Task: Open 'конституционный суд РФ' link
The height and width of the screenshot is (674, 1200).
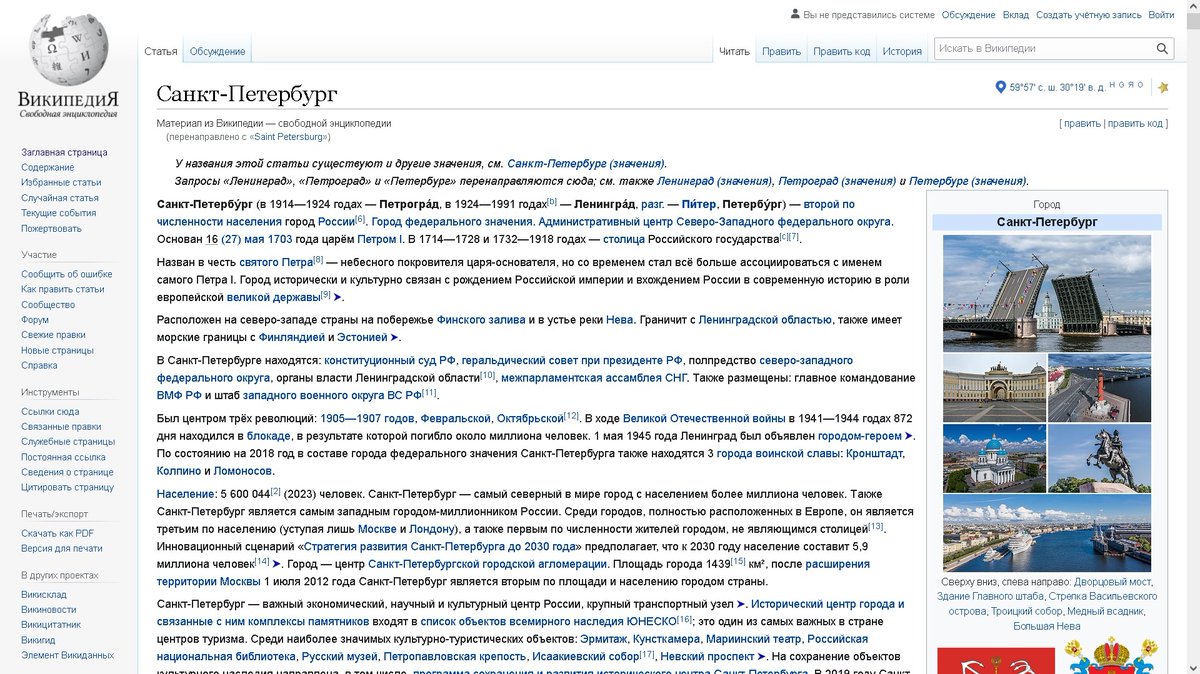Action: pyautogui.click(x=390, y=360)
